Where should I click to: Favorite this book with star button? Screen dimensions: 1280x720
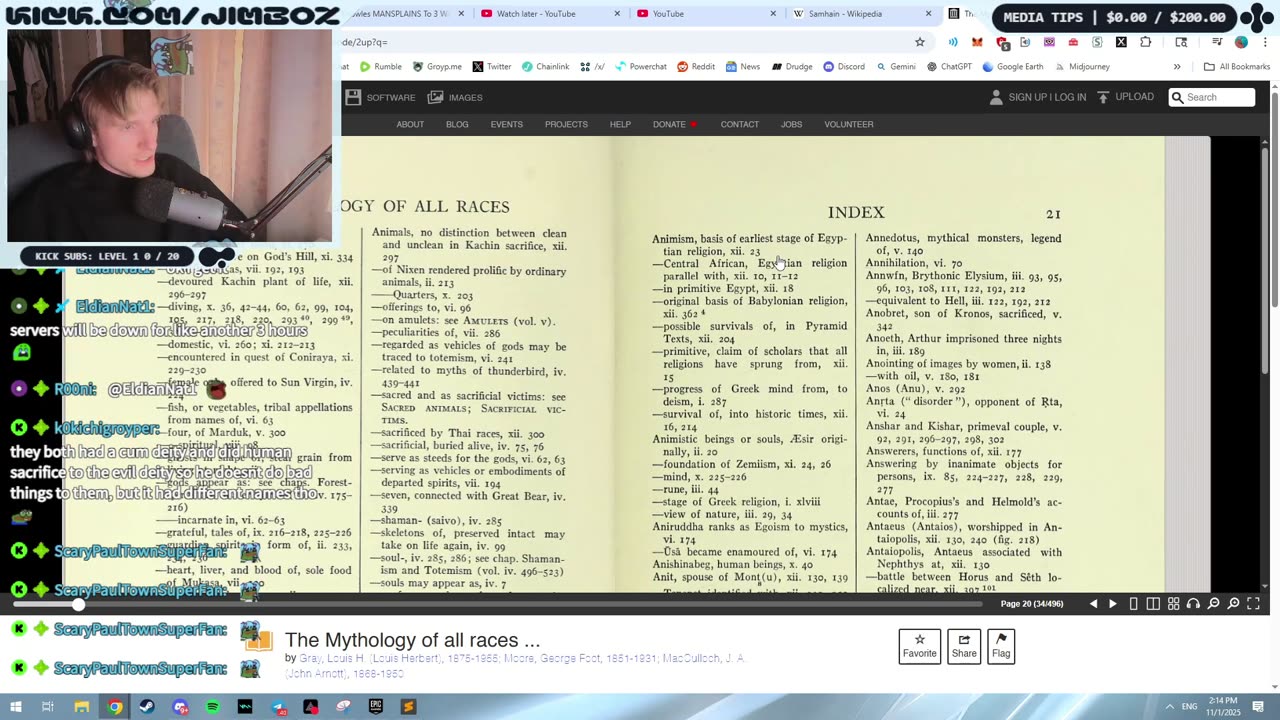(x=919, y=646)
